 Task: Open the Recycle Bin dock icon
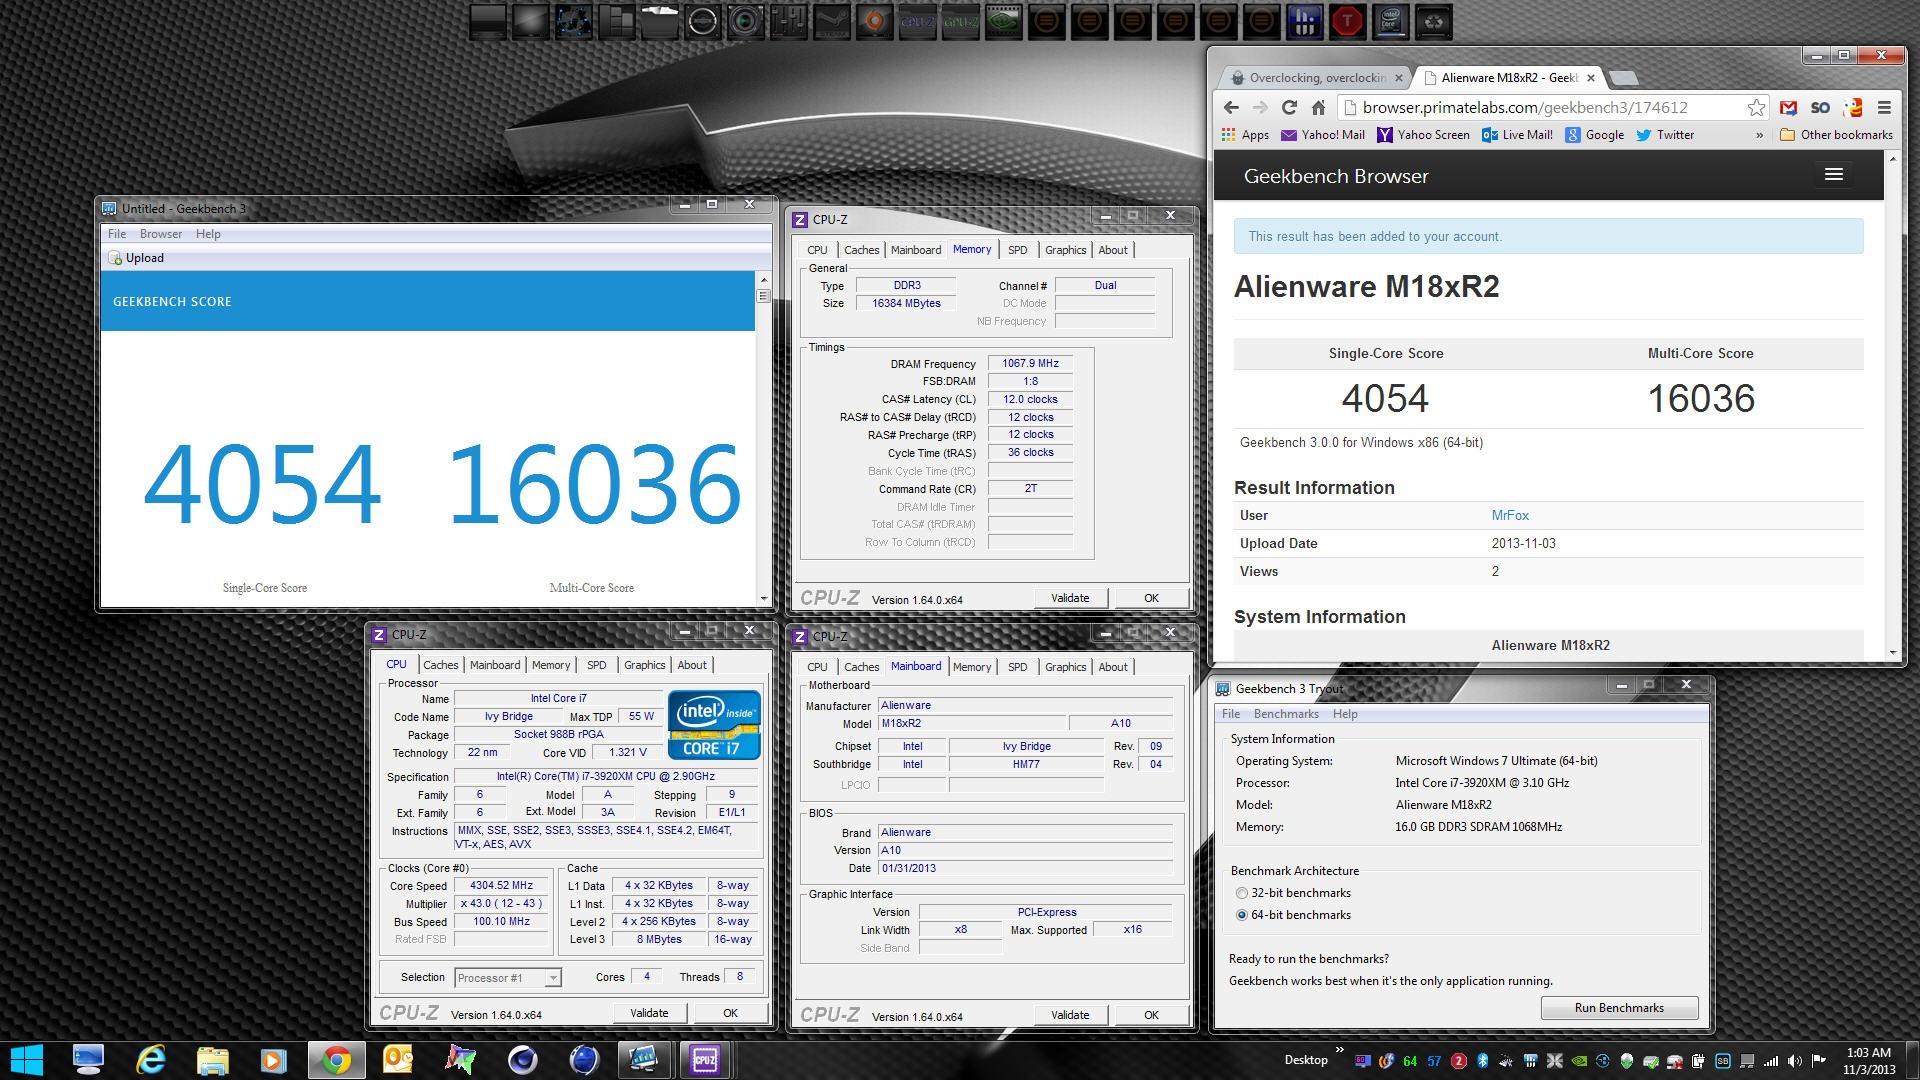[1433, 21]
